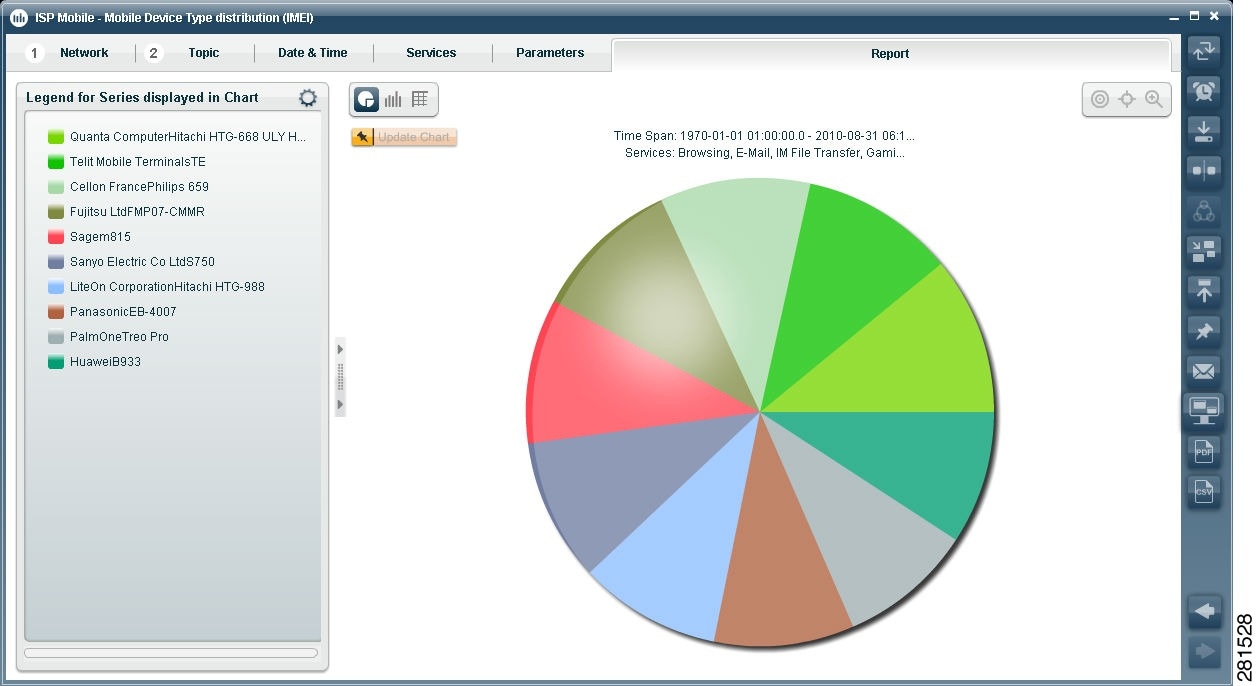Toggle the pin icon next to Update Chart
Viewport: 1258px width, 686px height.
pyautogui.click(x=362, y=137)
